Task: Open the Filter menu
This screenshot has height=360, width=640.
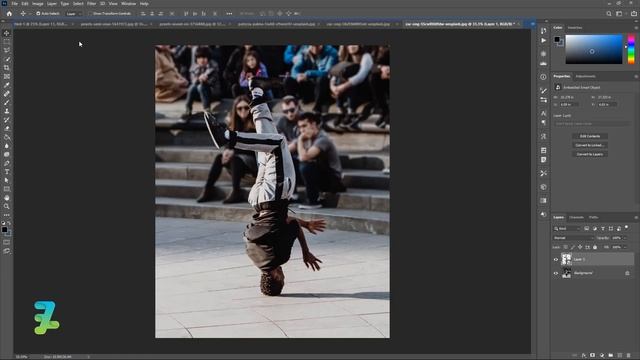Action: click(x=91, y=4)
